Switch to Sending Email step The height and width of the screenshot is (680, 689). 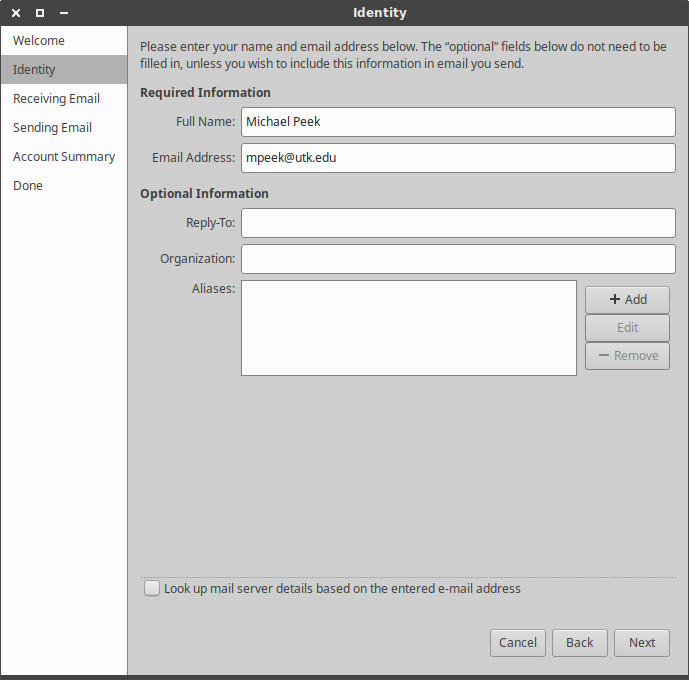[x=52, y=128]
